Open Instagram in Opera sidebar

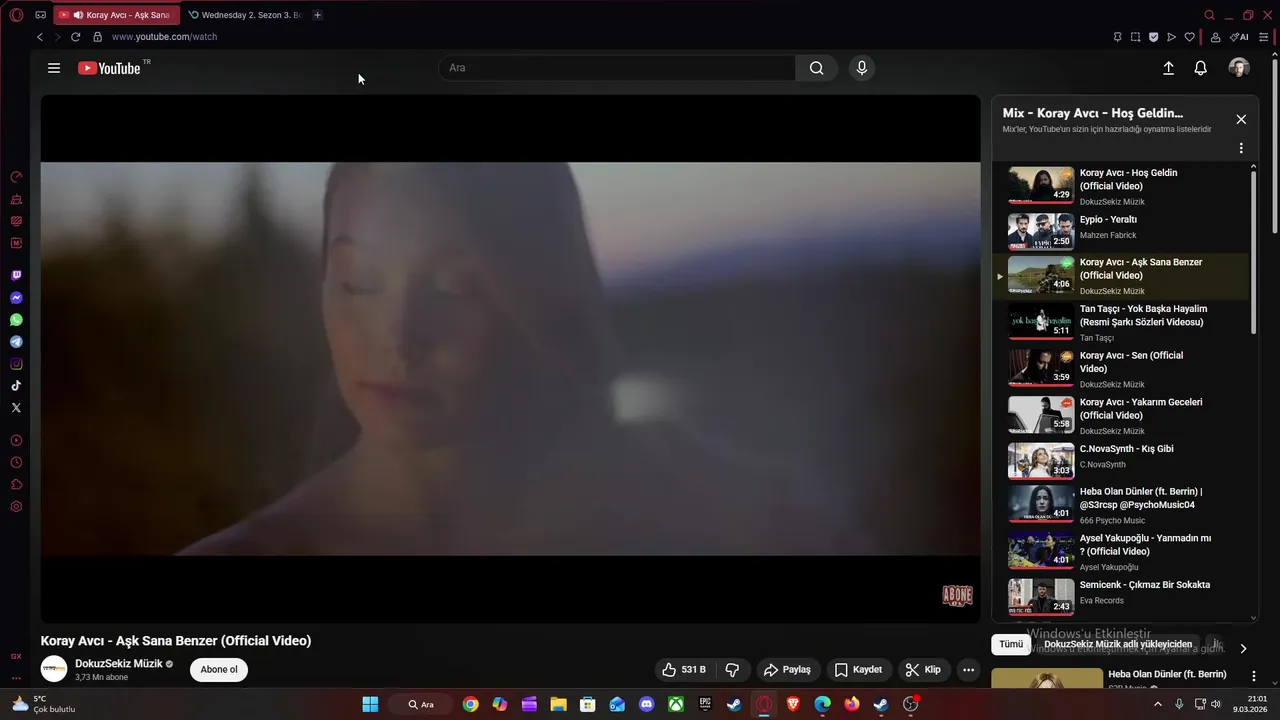pyautogui.click(x=16, y=364)
